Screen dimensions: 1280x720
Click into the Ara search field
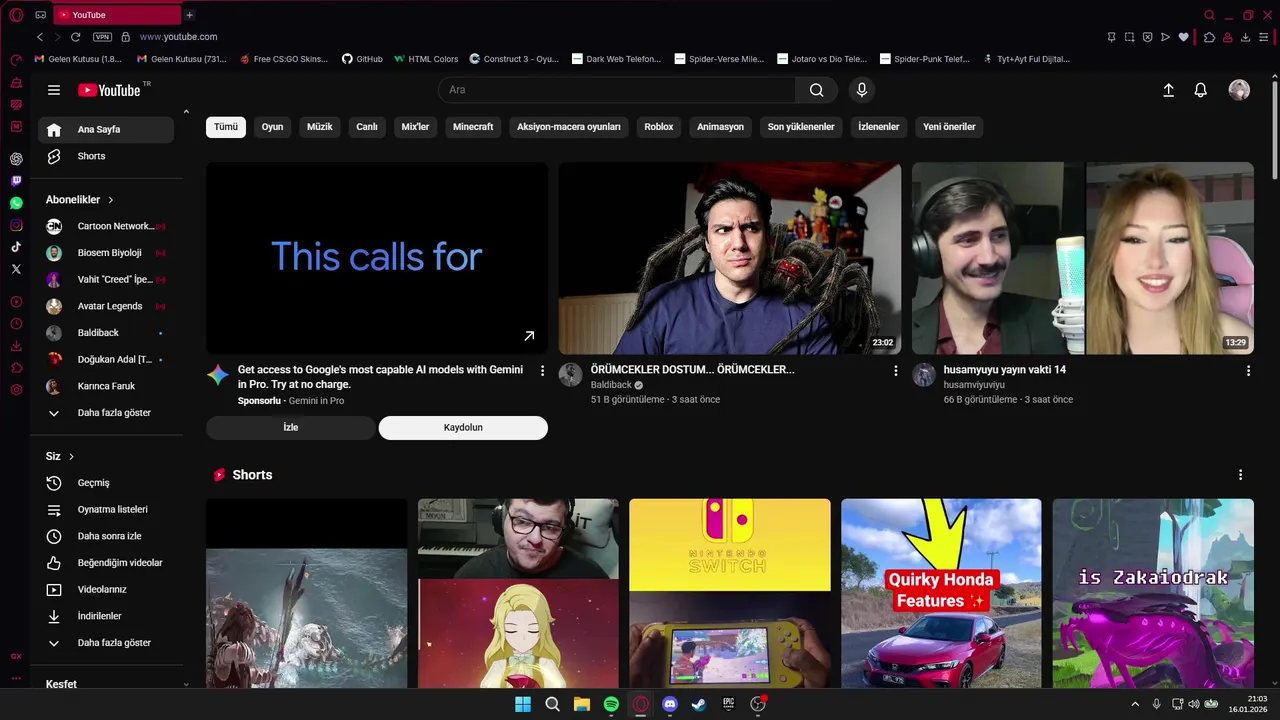pyautogui.click(x=617, y=90)
